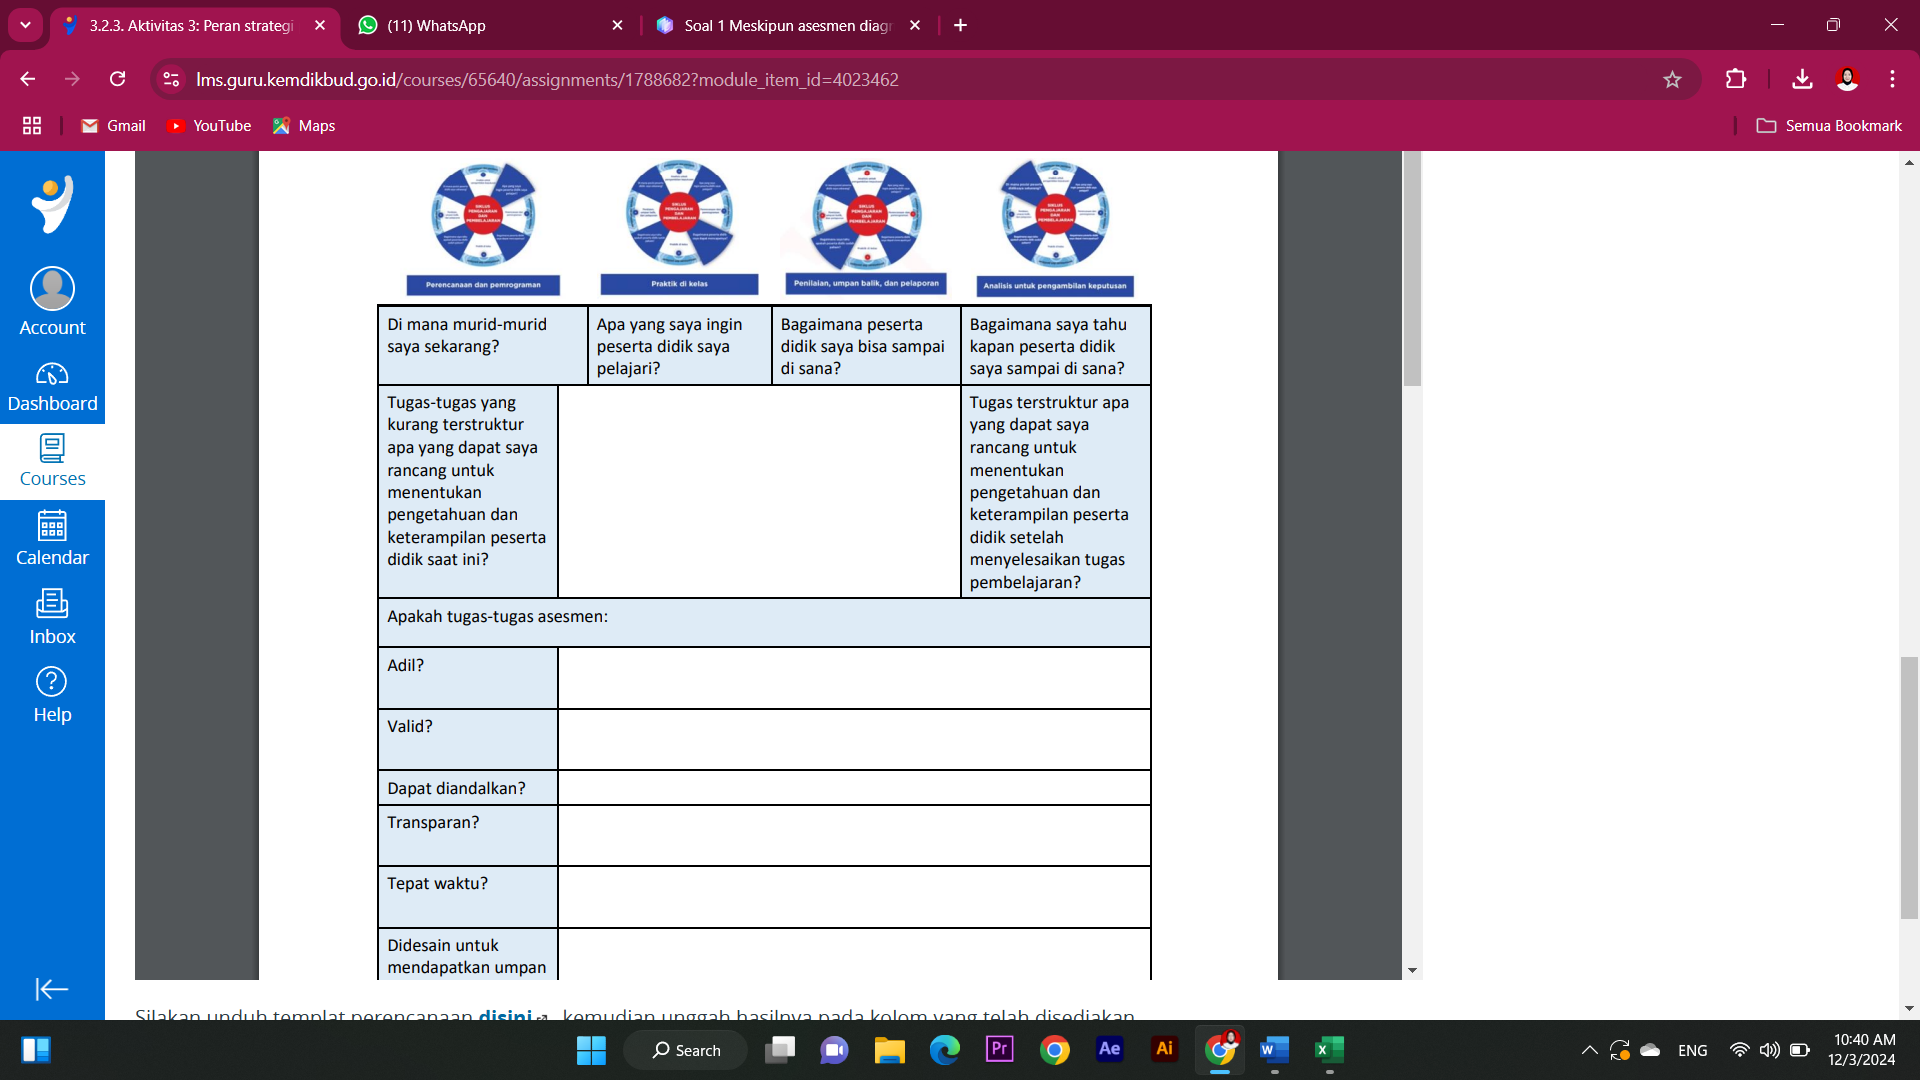This screenshot has height=1080, width=1920.
Task: Open the Teams chat taskbar icon
Action: [x=834, y=1050]
